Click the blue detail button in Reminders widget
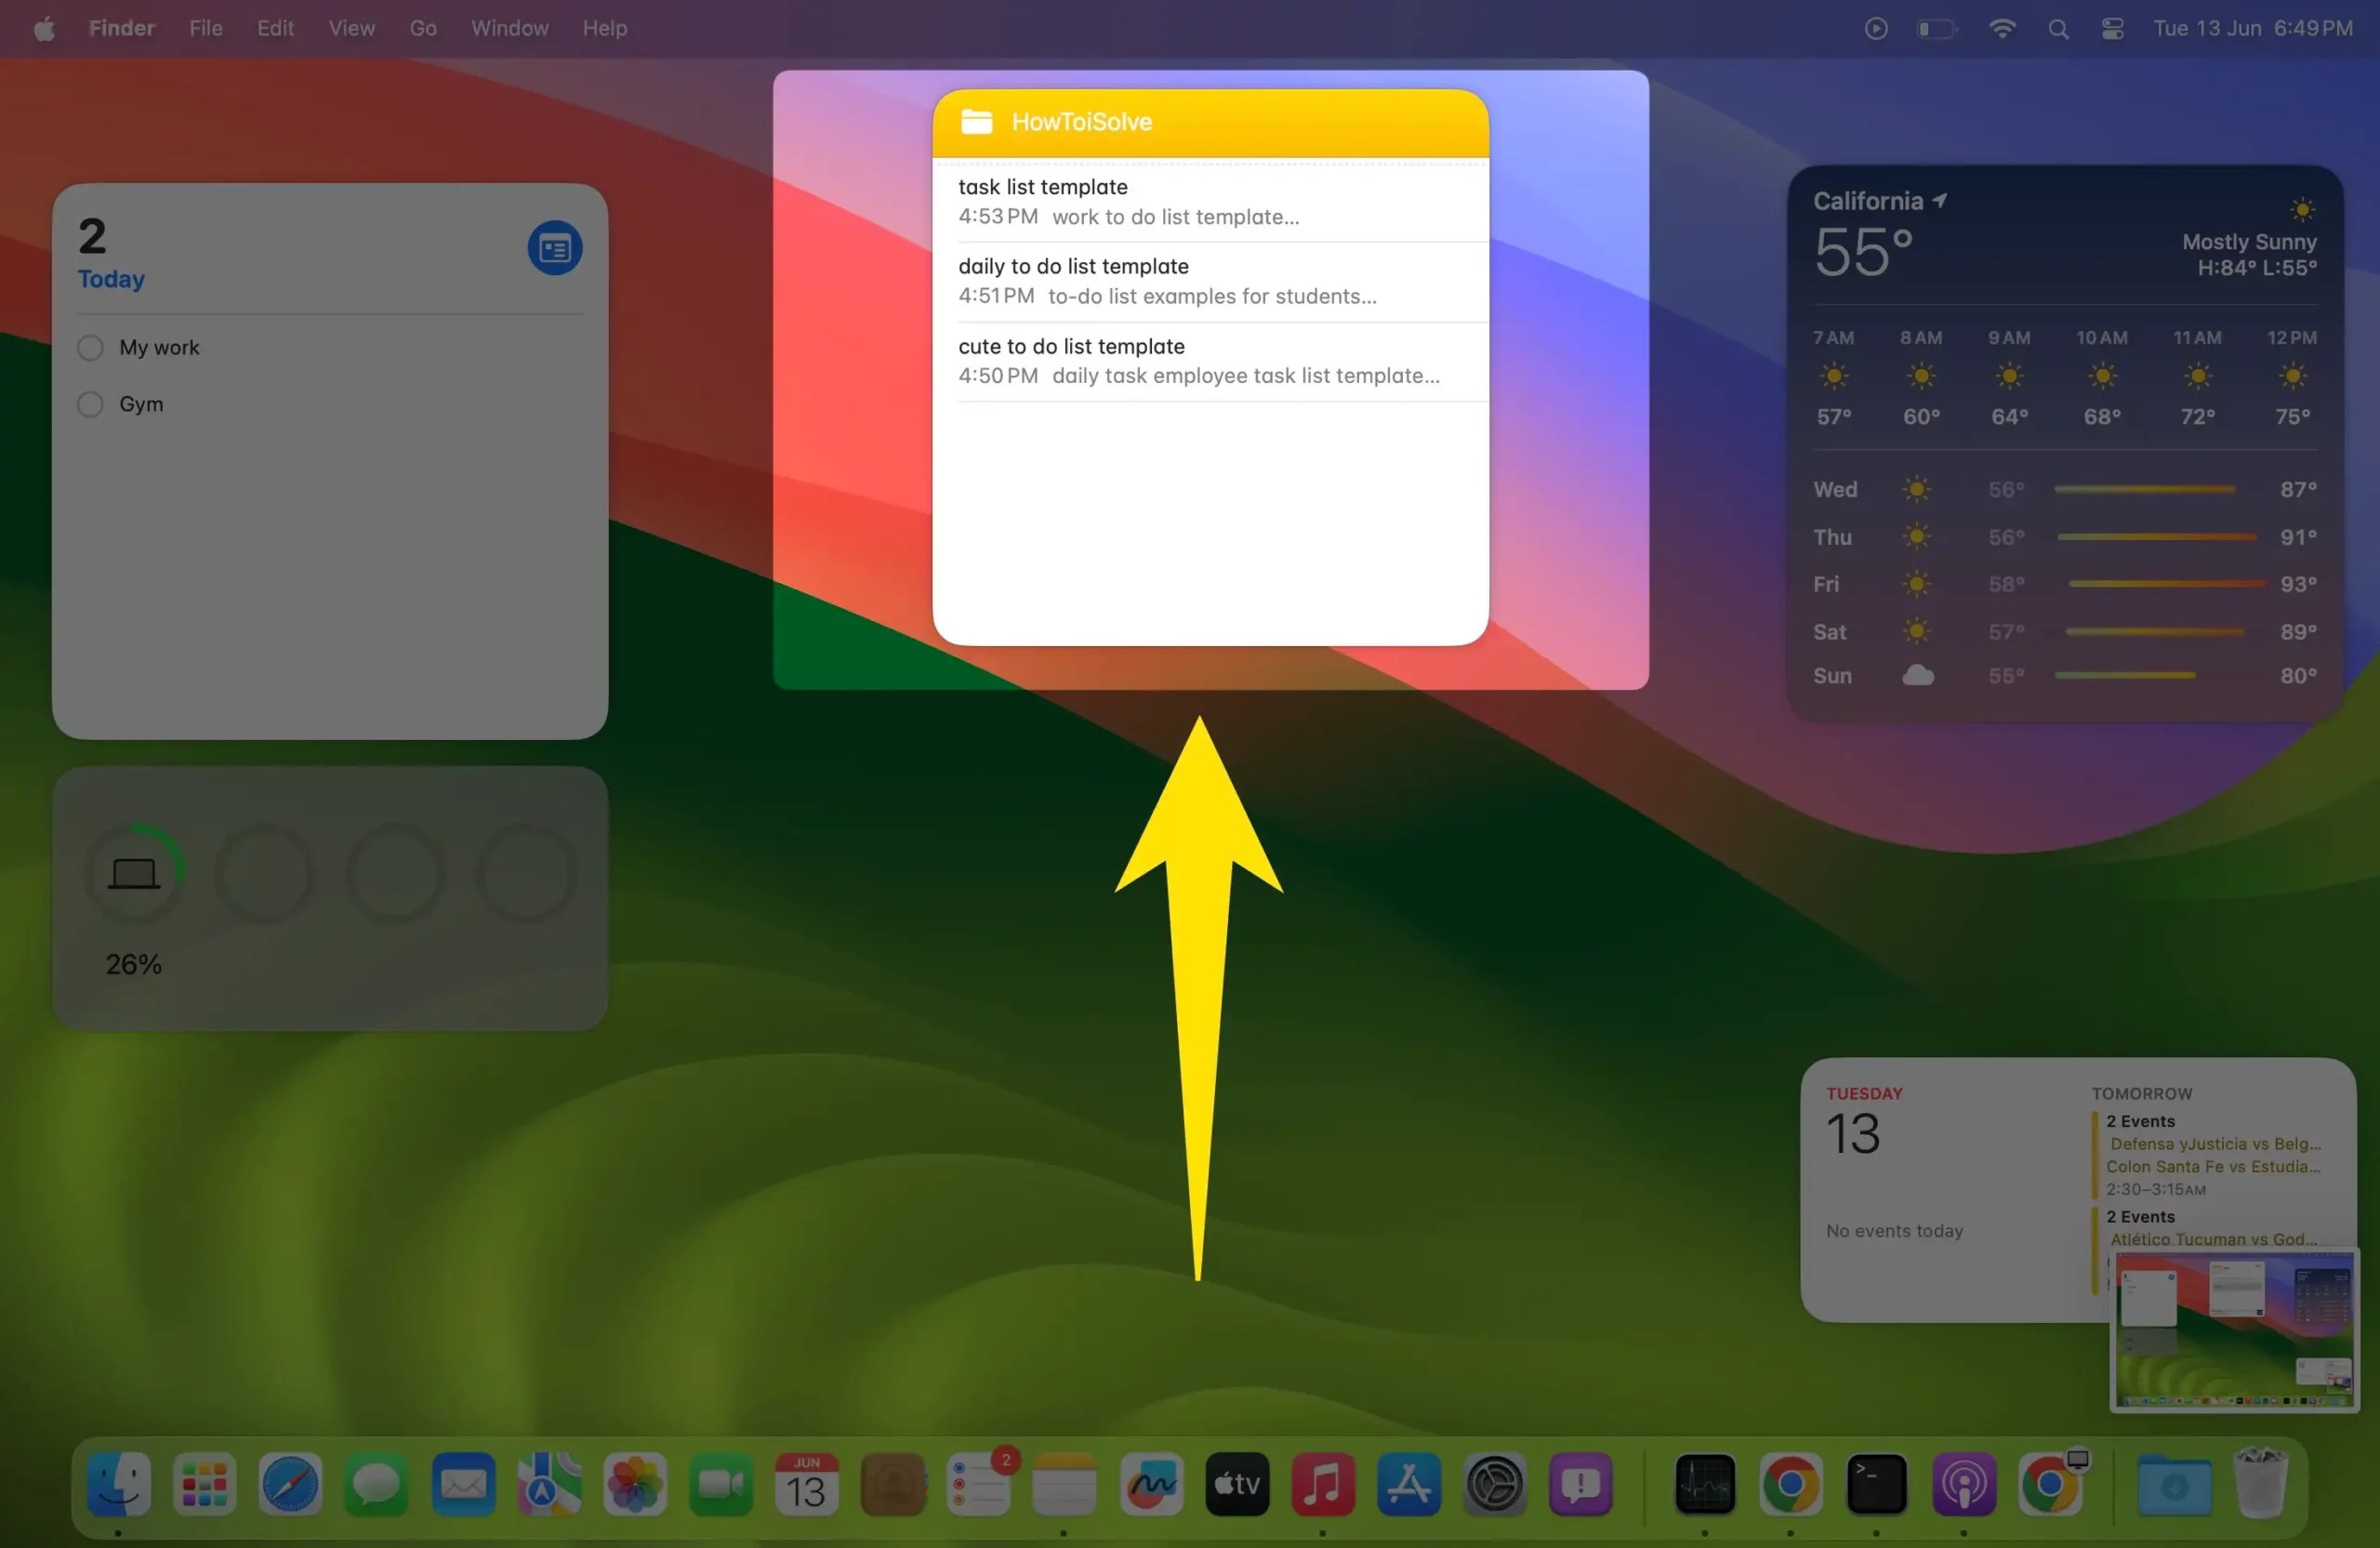This screenshot has height=1548, width=2380. coord(554,247)
